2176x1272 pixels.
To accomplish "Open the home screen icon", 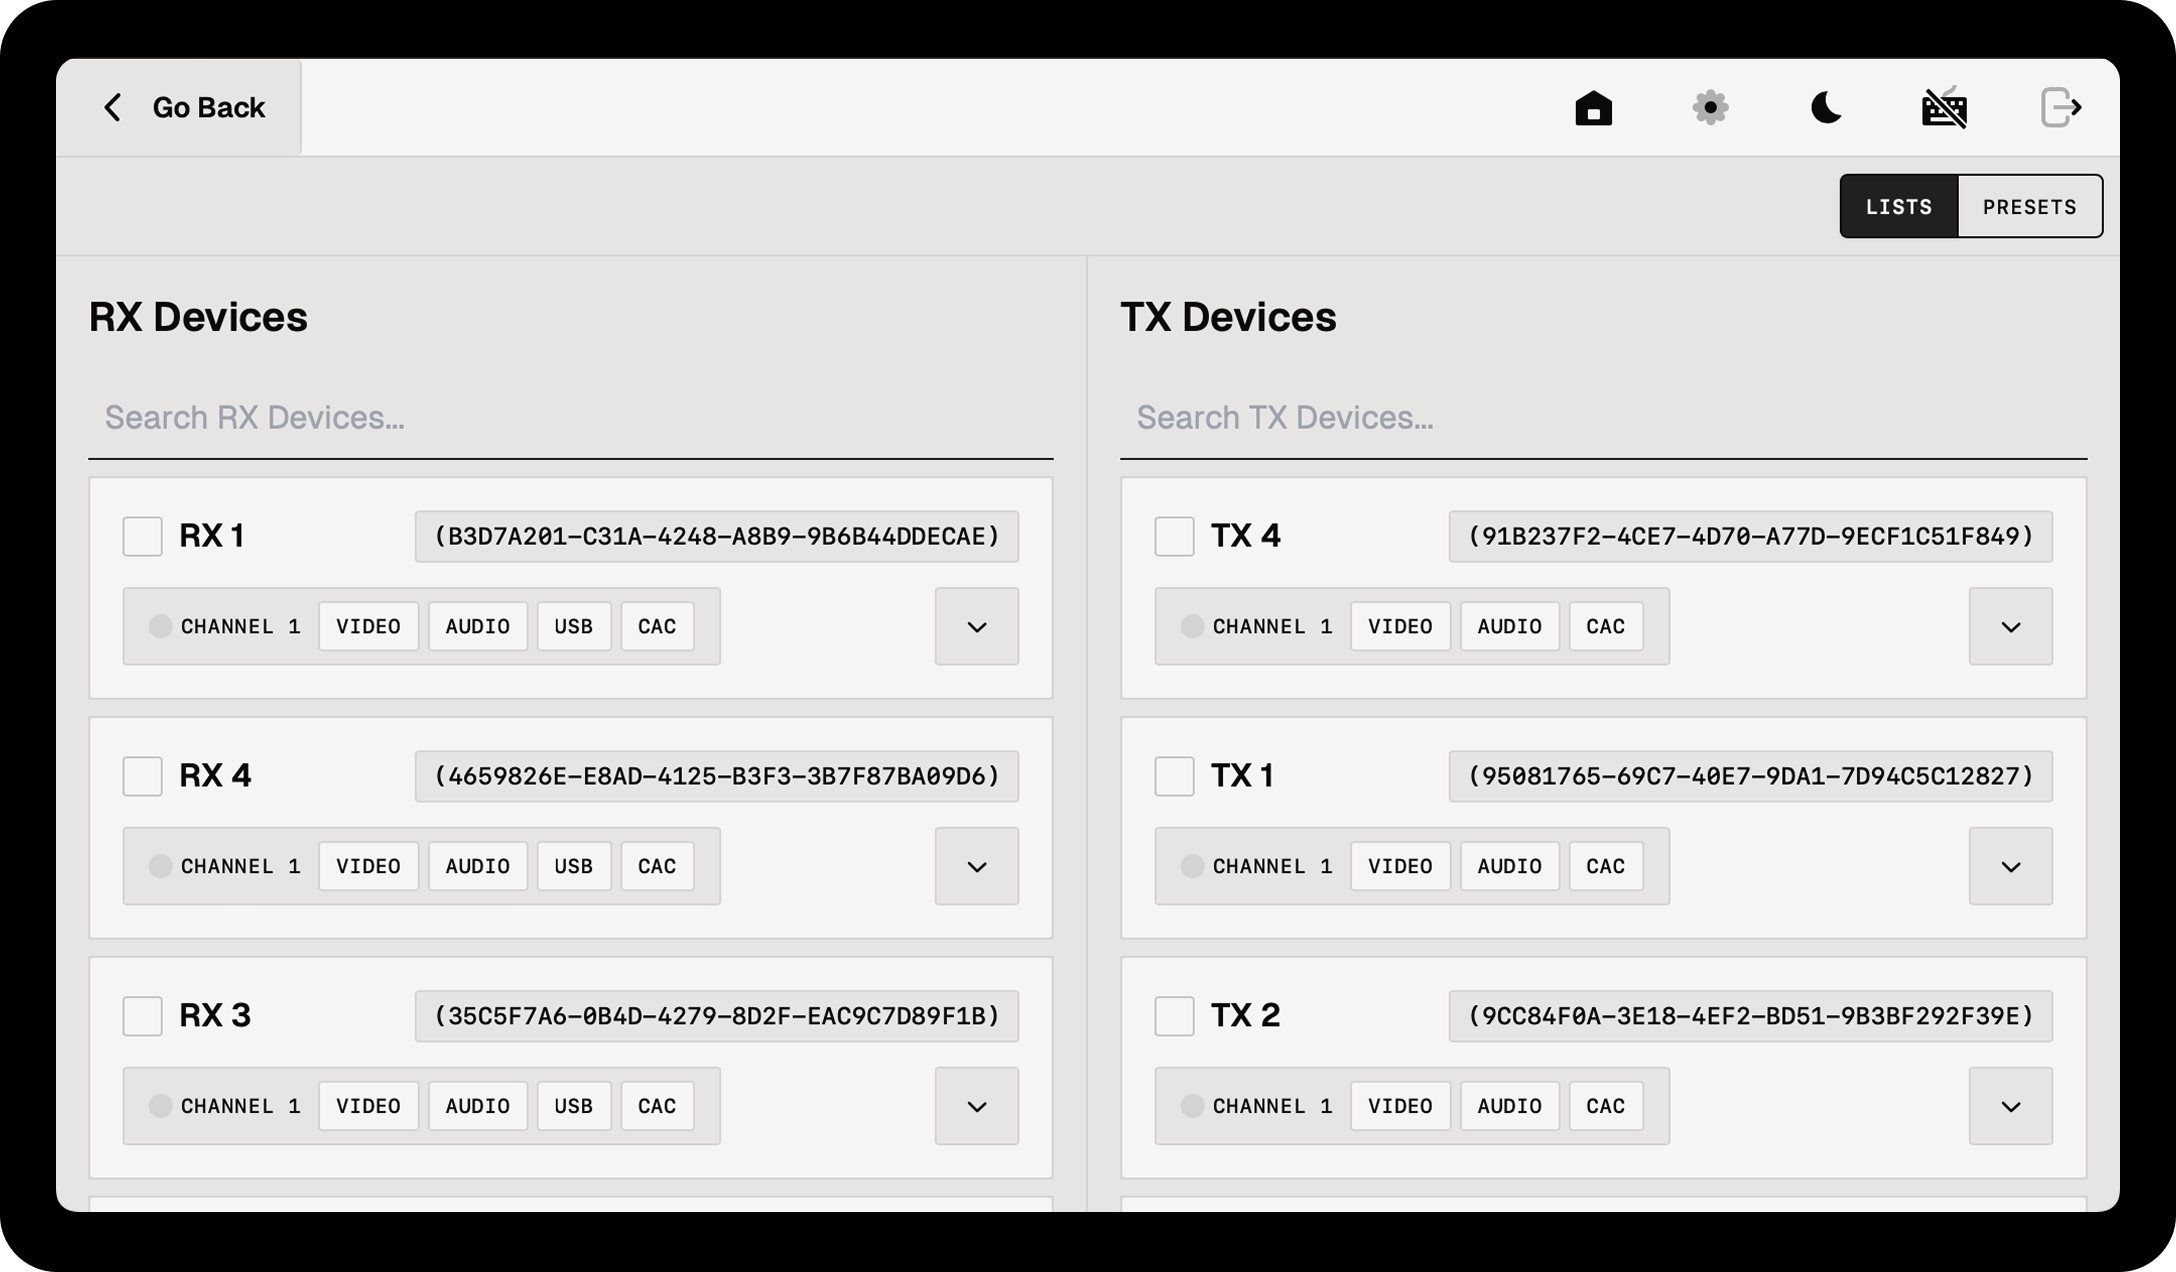I will click(1593, 108).
